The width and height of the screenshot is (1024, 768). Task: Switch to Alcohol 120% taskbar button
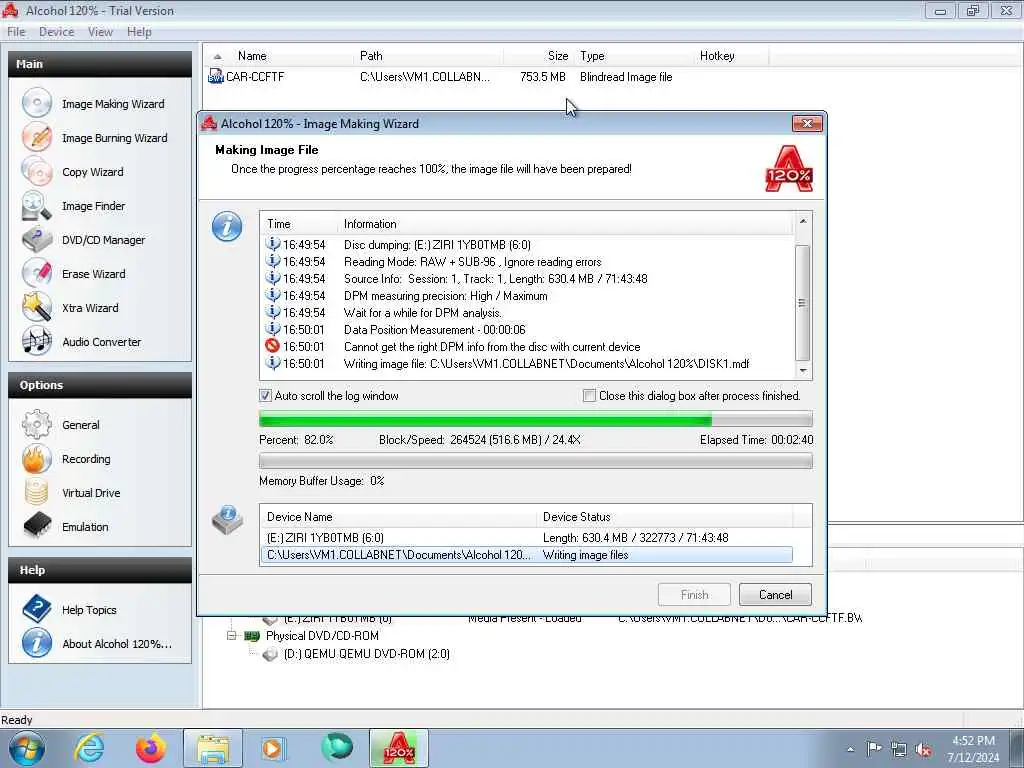tap(398, 748)
